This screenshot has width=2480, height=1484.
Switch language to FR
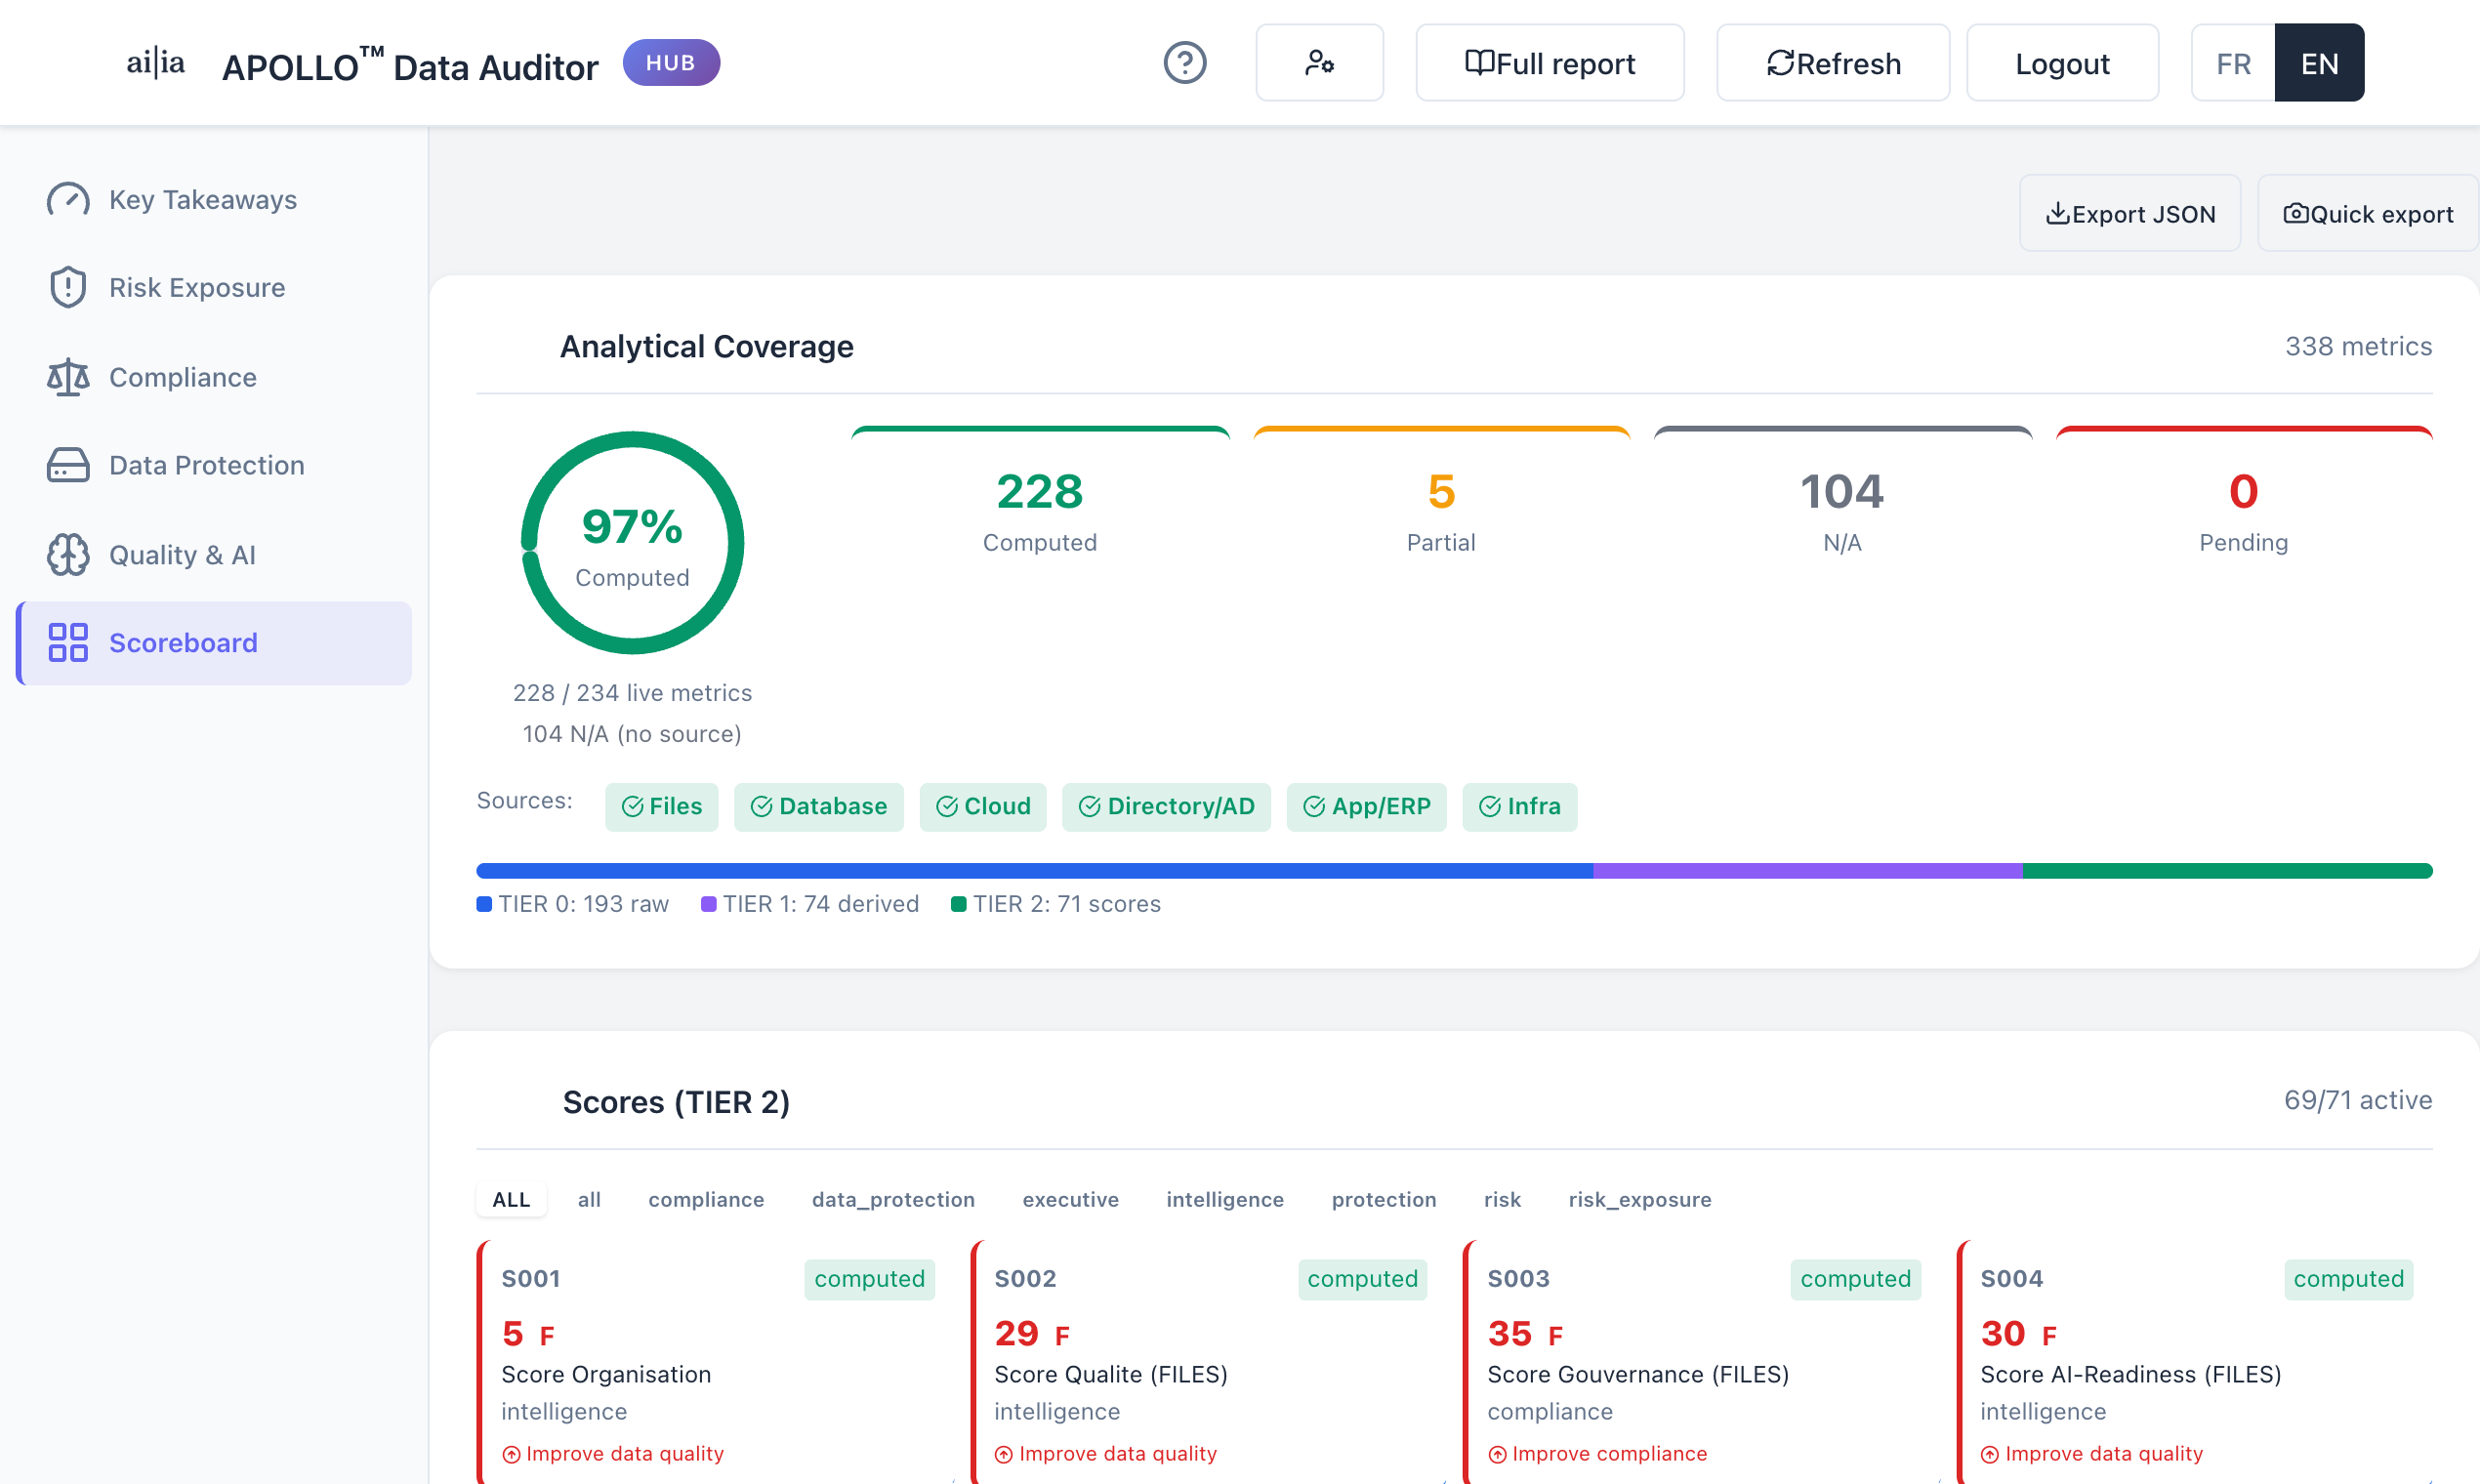click(2232, 63)
